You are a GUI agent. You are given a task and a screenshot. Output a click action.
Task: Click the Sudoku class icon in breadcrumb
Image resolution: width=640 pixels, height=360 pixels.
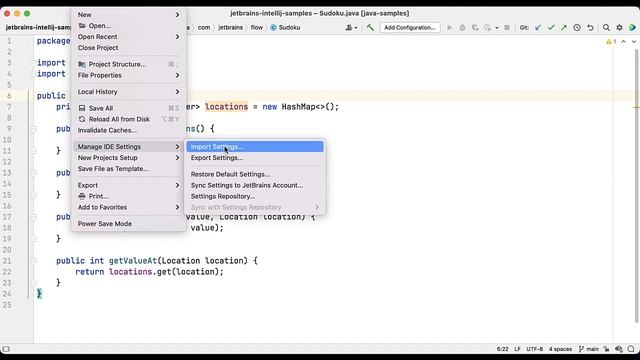tap(273, 27)
